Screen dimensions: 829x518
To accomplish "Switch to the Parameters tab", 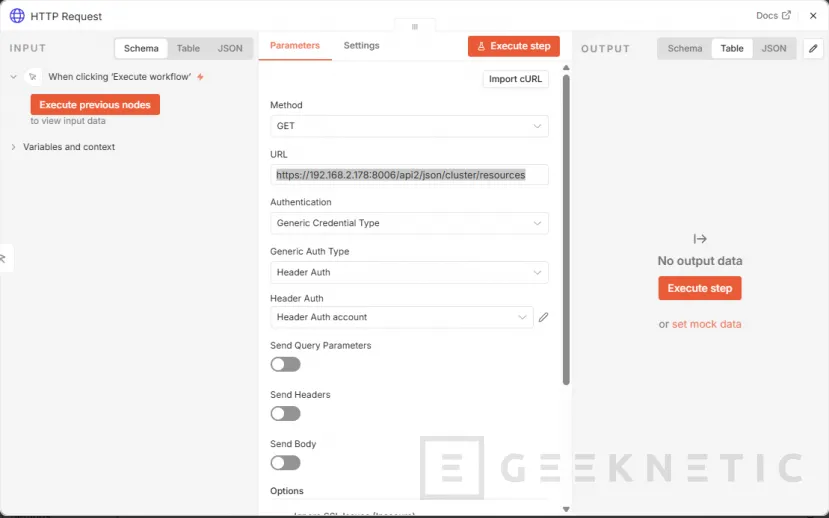I will coord(294,45).
